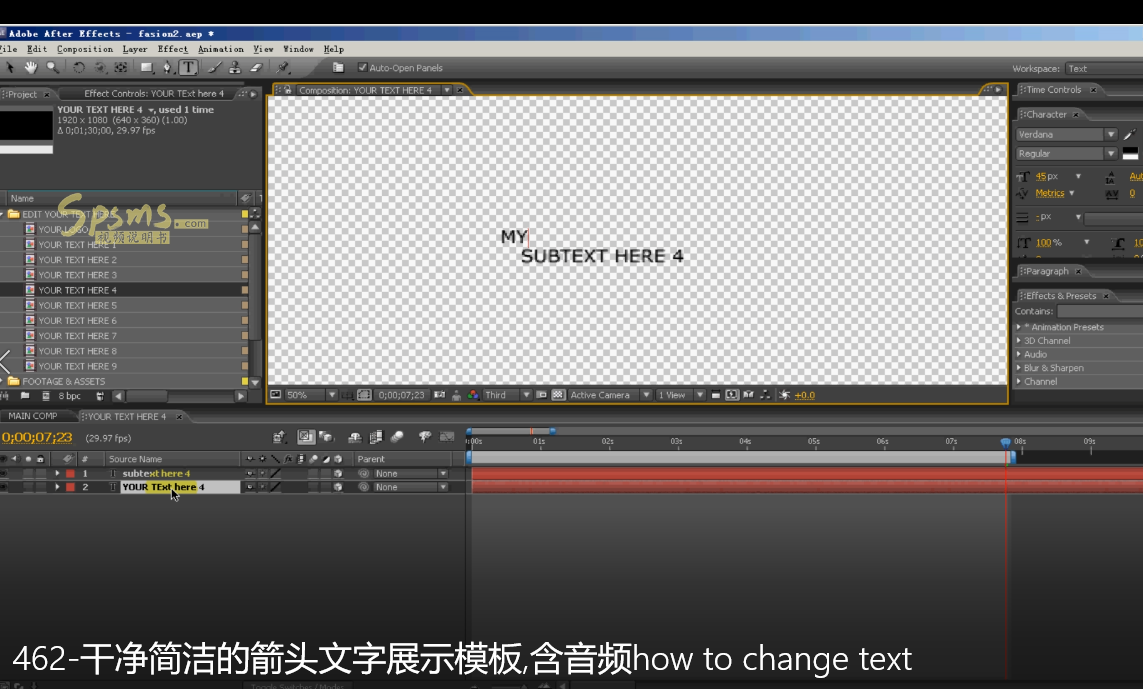The height and width of the screenshot is (689, 1143).
Task: Activate the Horizontal Type tool
Action: point(188,68)
